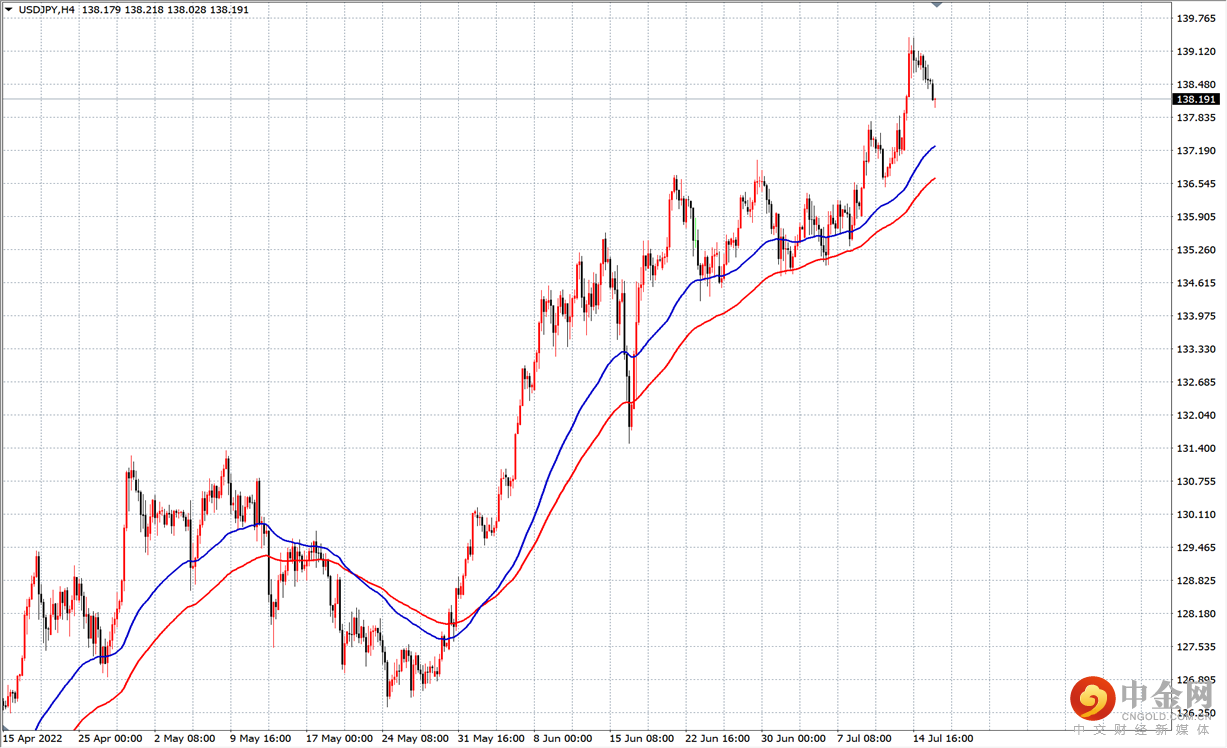The height and width of the screenshot is (748, 1227).
Task: Click the 130.755 price axis label
Action: point(1196,481)
